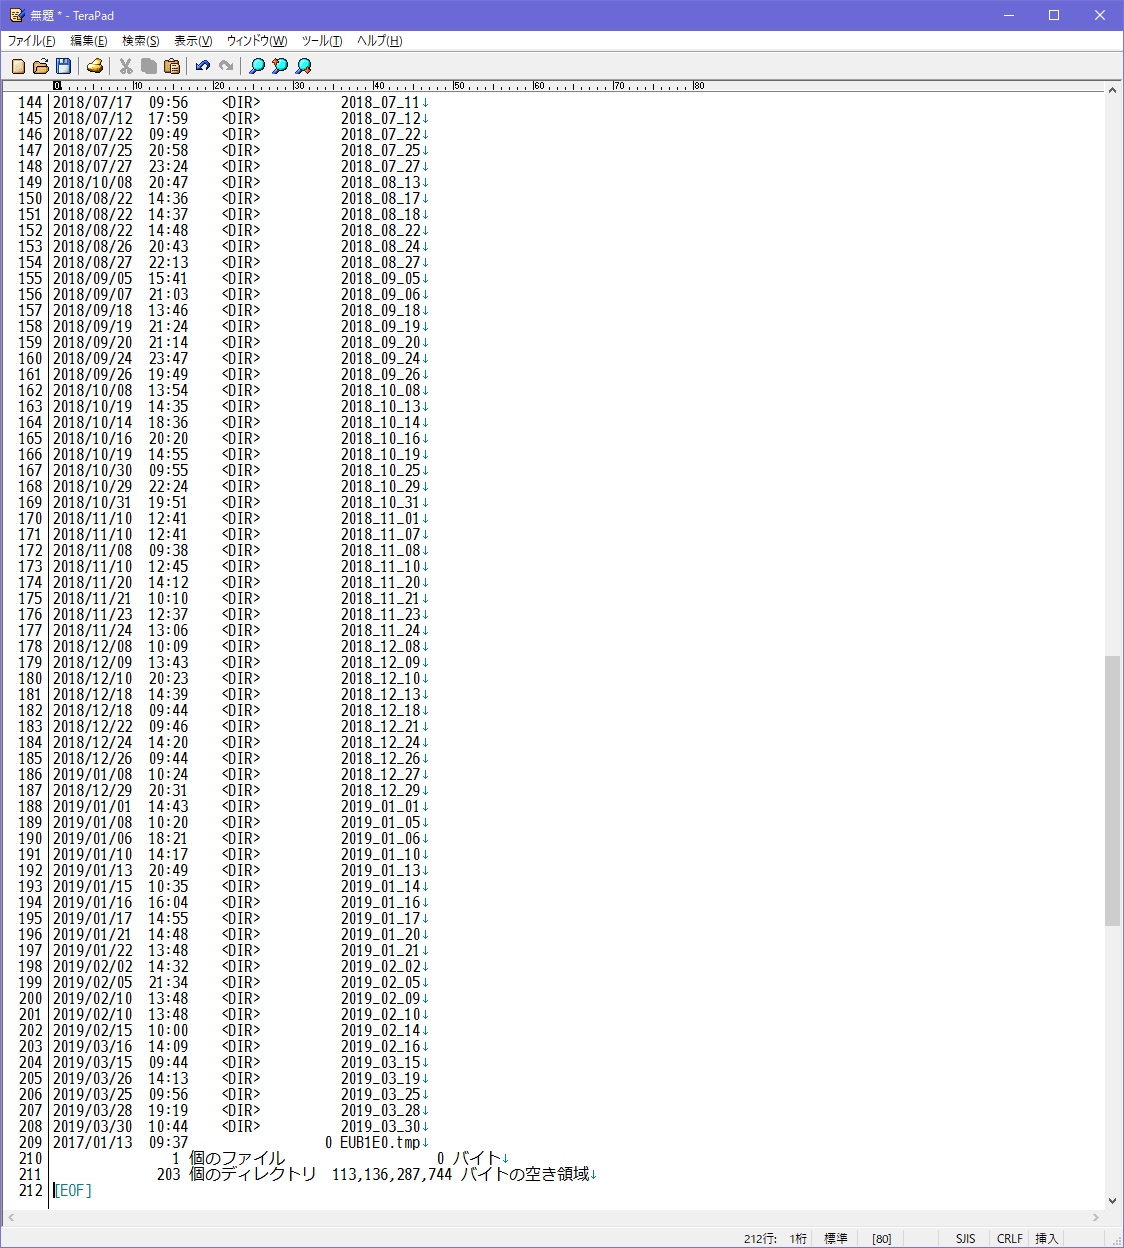The height and width of the screenshot is (1248, 1124).
Task: Click [80] column width in status bar
Action: (x=882, y=1238)
